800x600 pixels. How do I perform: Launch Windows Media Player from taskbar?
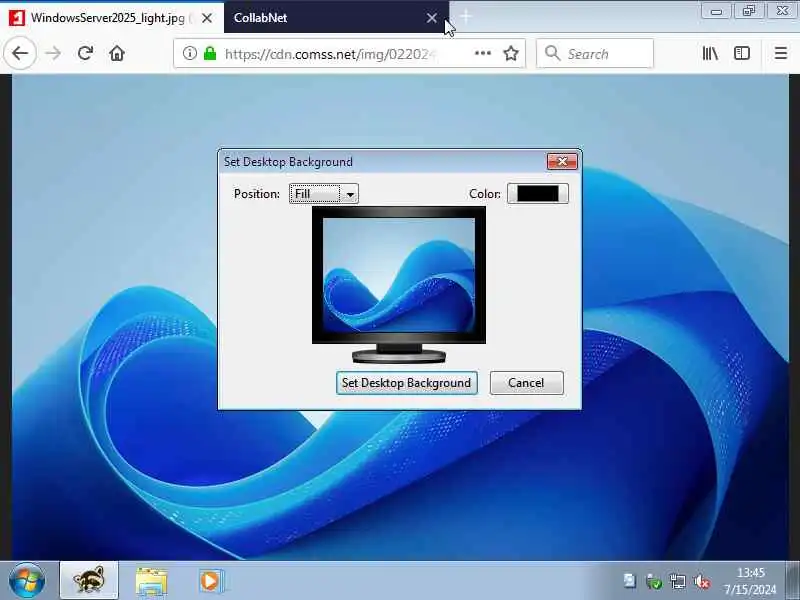pos(211,581)
